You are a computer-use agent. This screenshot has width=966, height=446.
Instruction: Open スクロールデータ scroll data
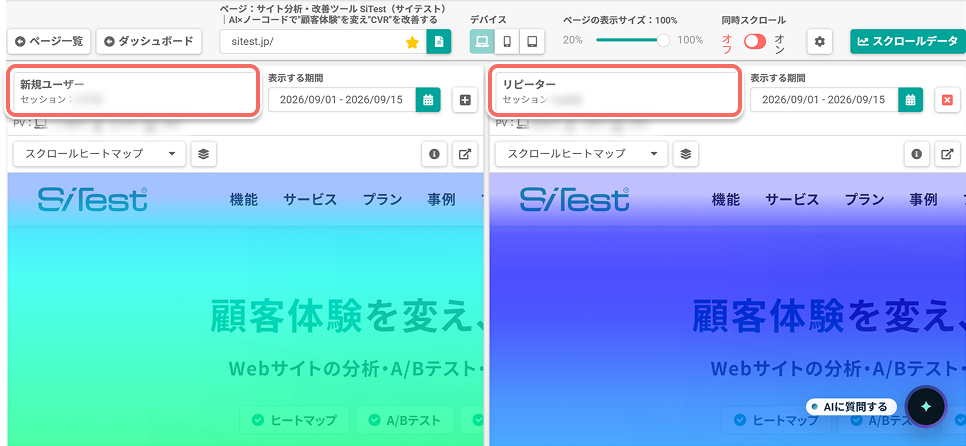[907, 41]
